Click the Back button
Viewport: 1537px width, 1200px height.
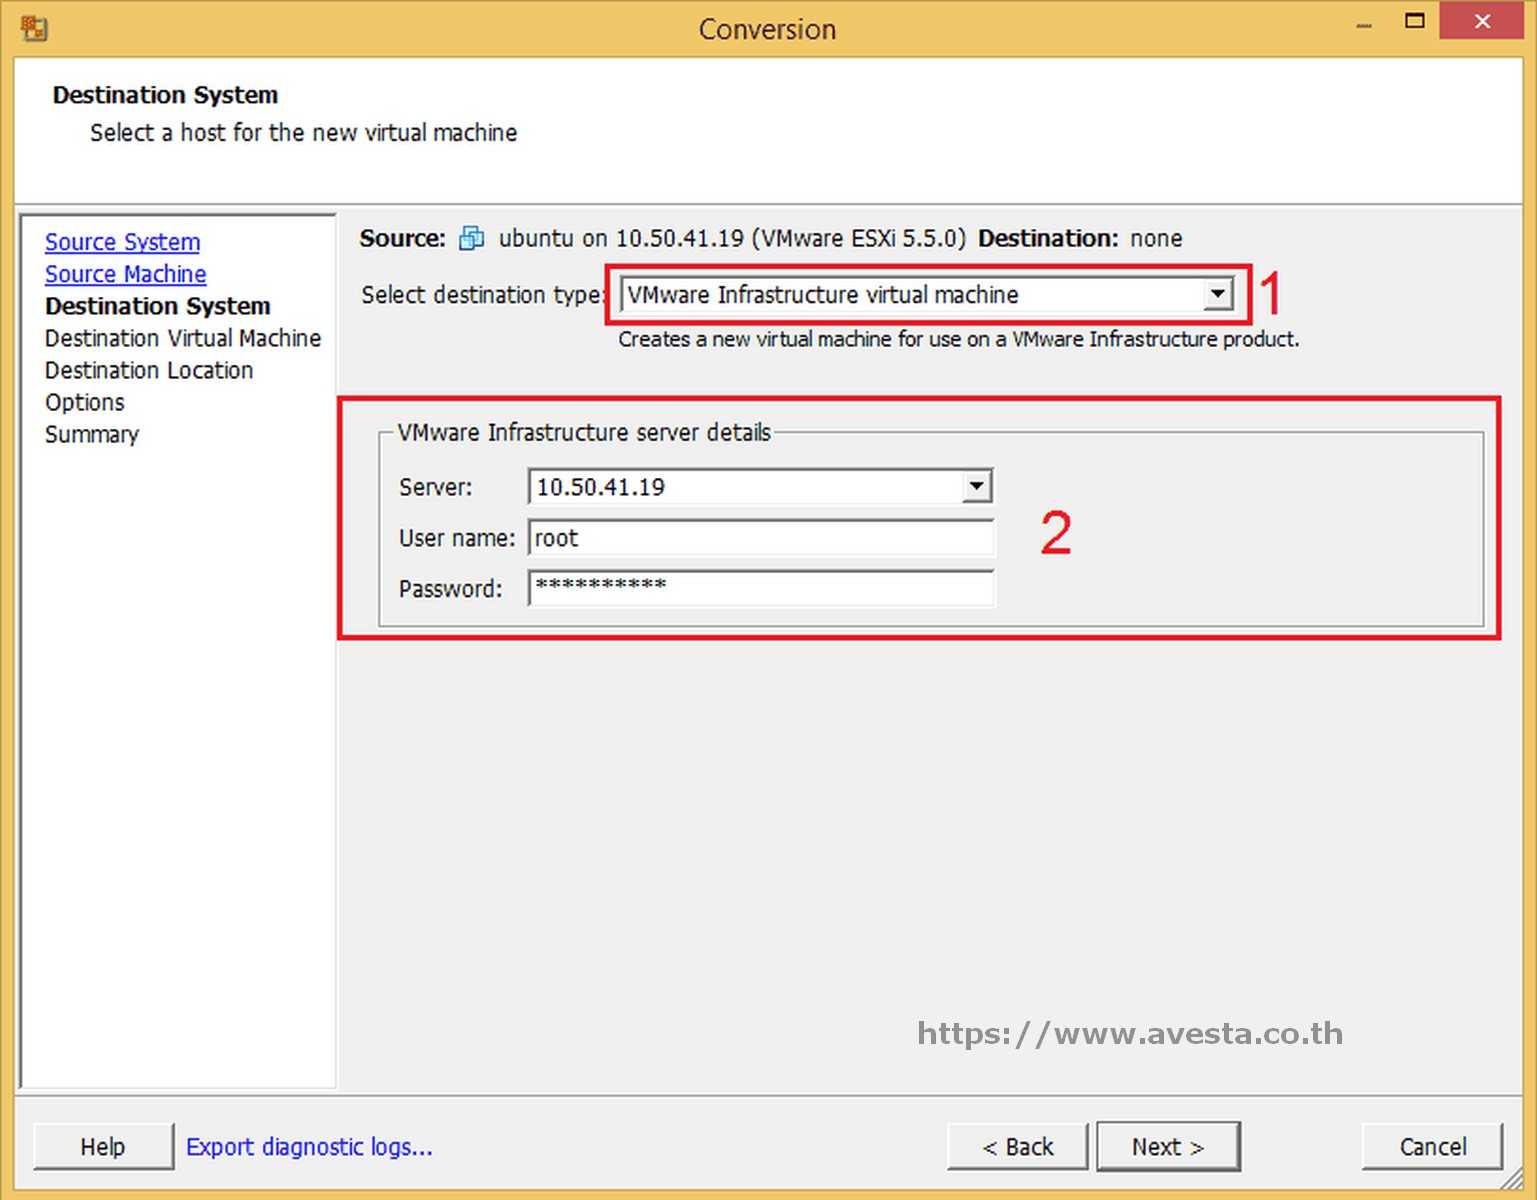(1017, 1146)
